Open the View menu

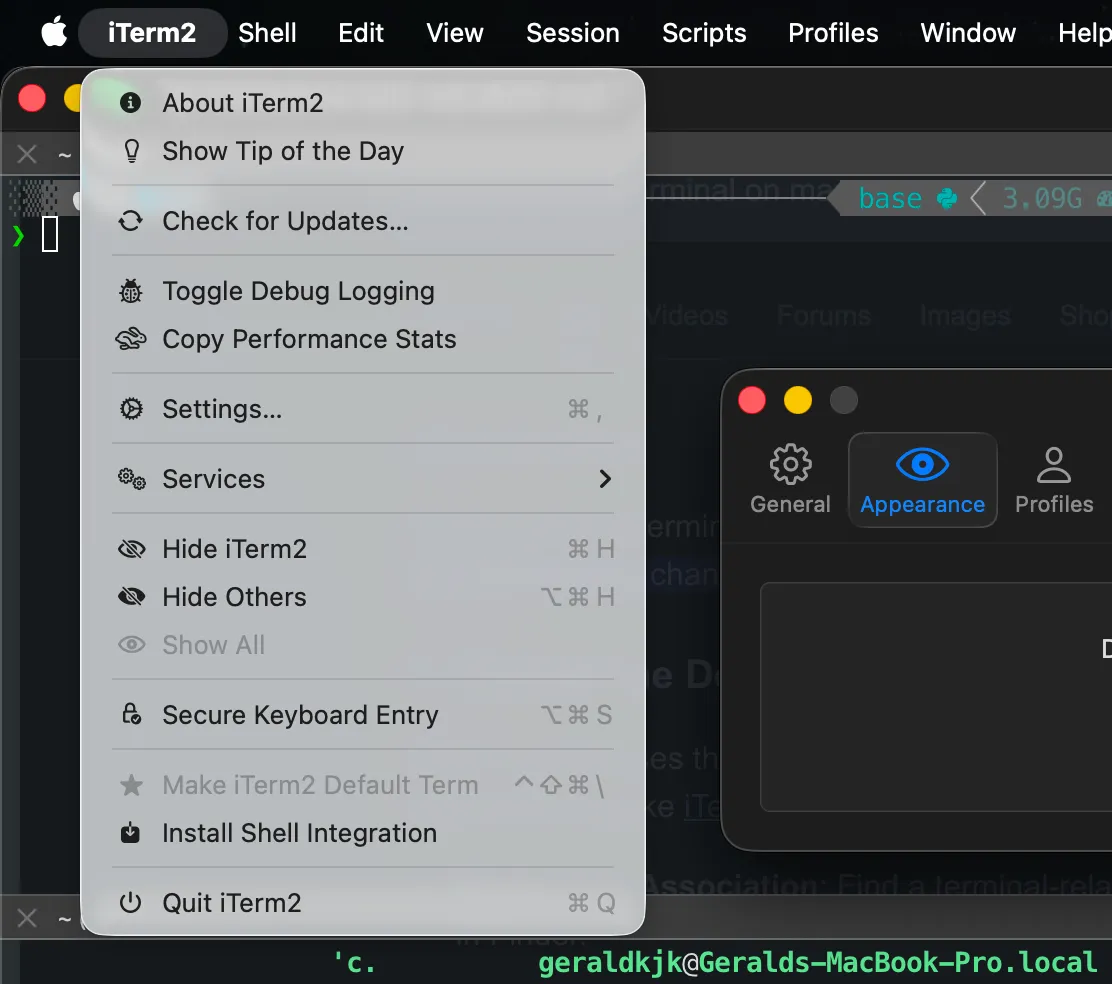pos(455,33)
